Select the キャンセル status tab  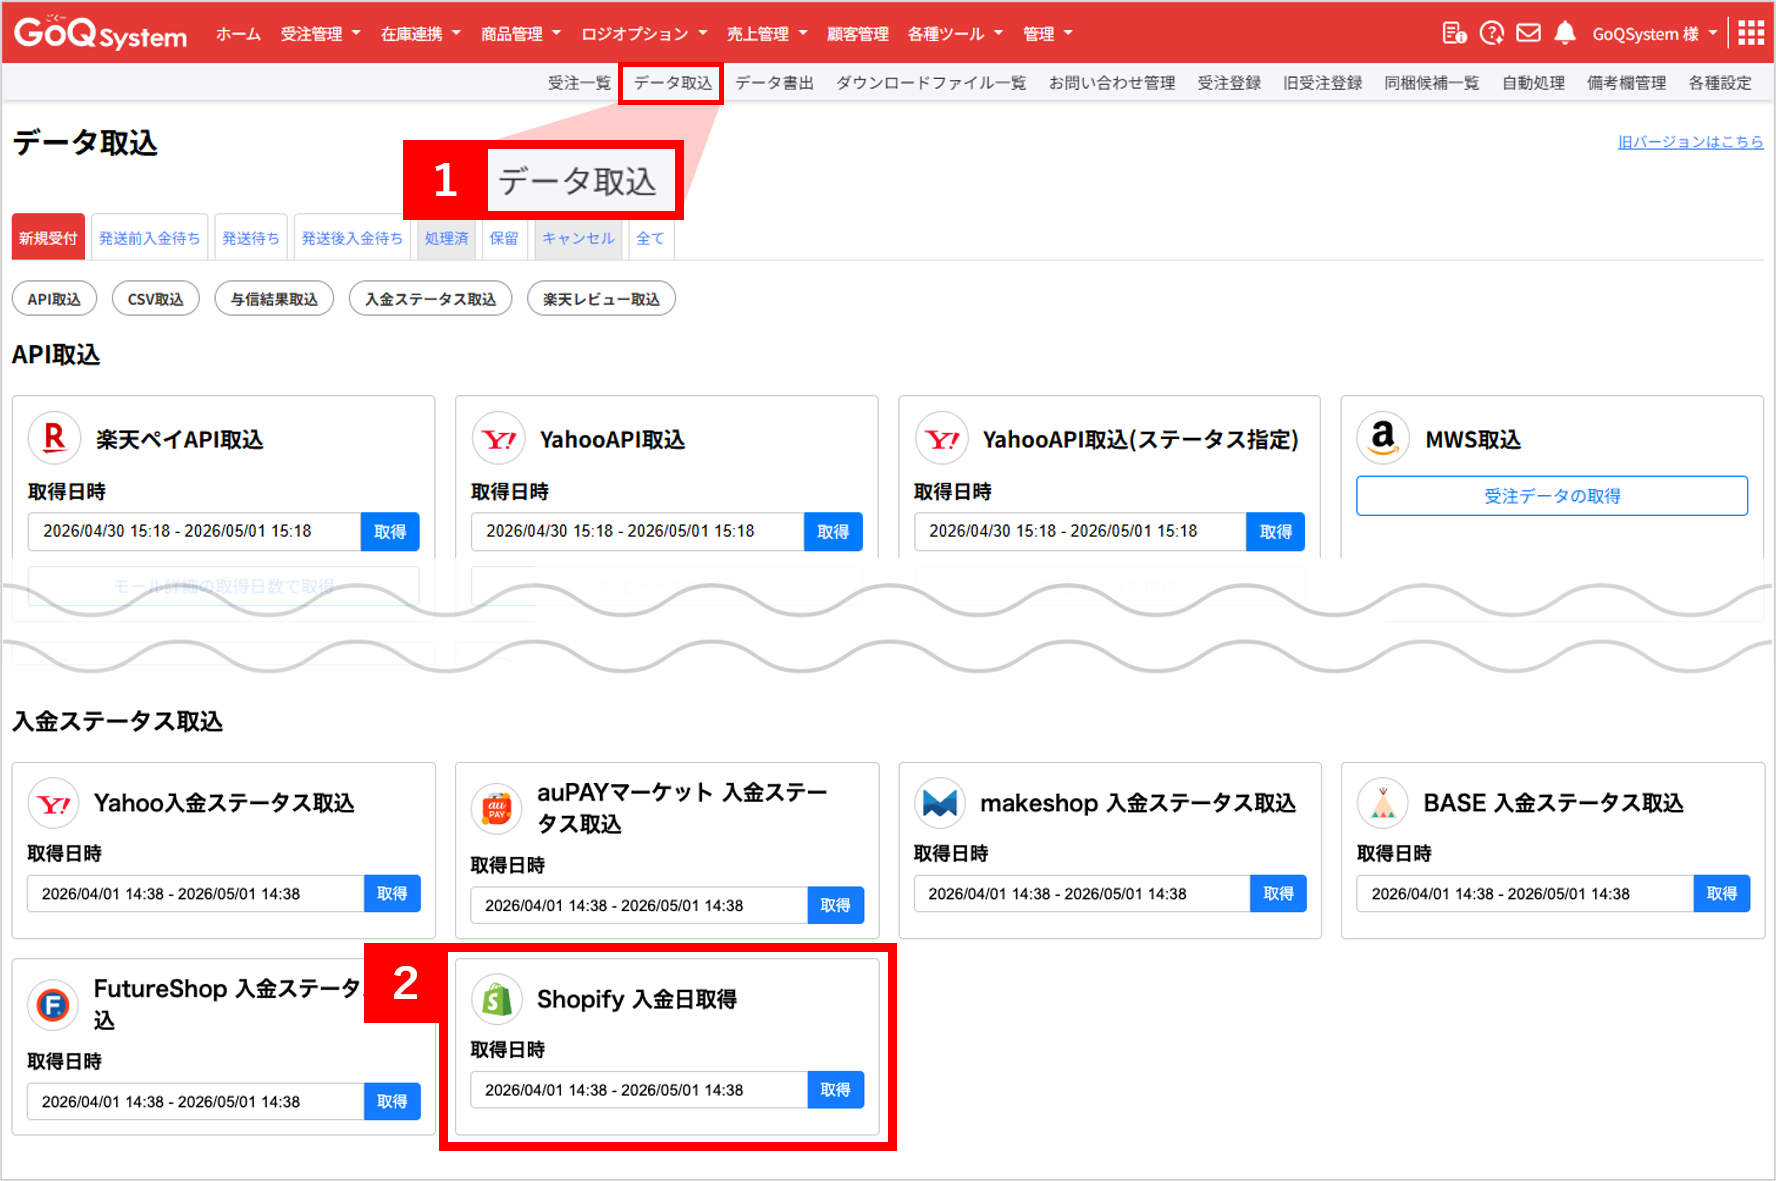click(x=578, y=238)
